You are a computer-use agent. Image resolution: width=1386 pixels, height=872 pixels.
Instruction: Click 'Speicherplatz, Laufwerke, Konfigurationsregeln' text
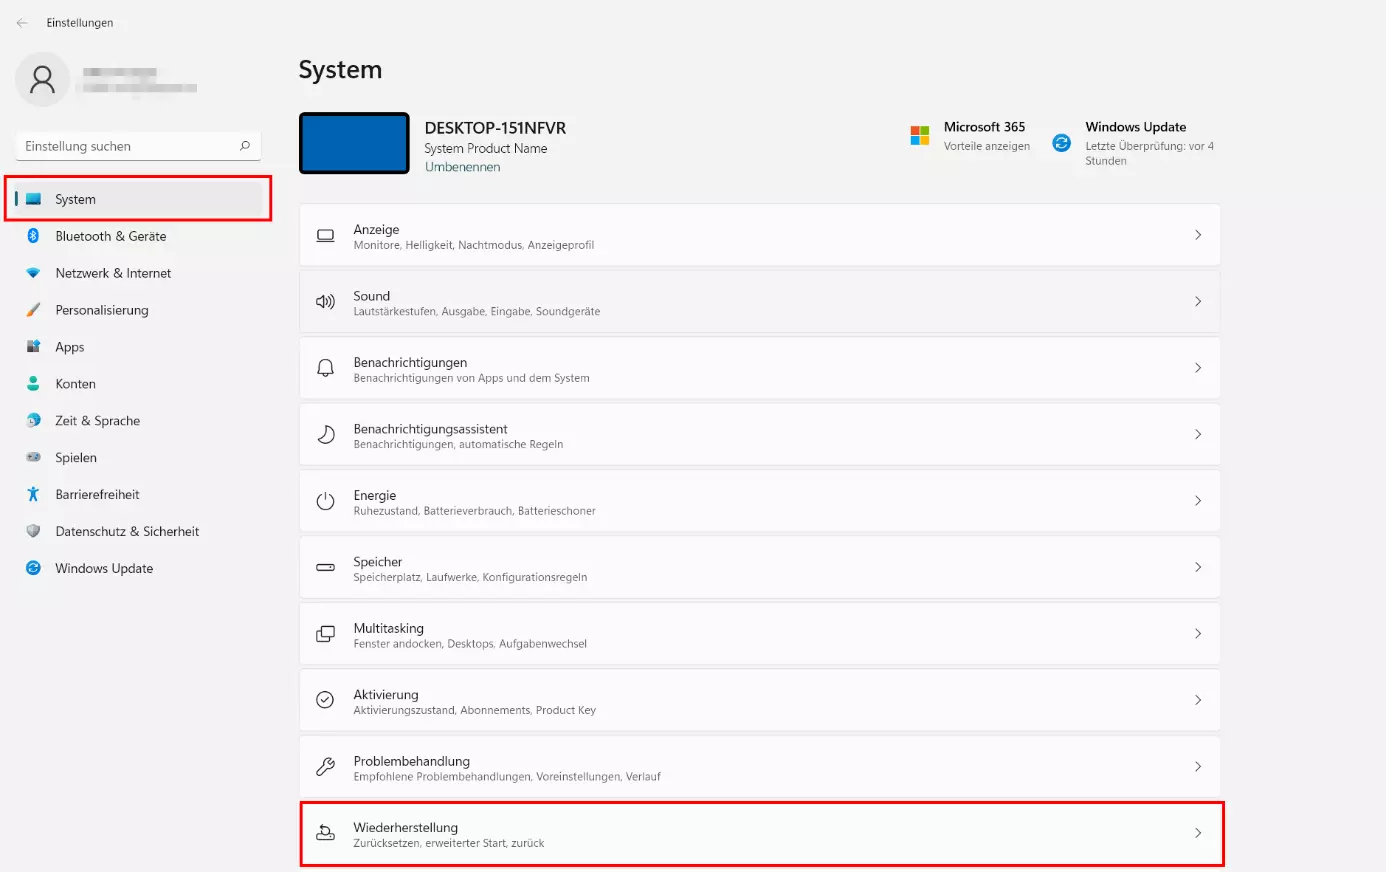[470, 577]
